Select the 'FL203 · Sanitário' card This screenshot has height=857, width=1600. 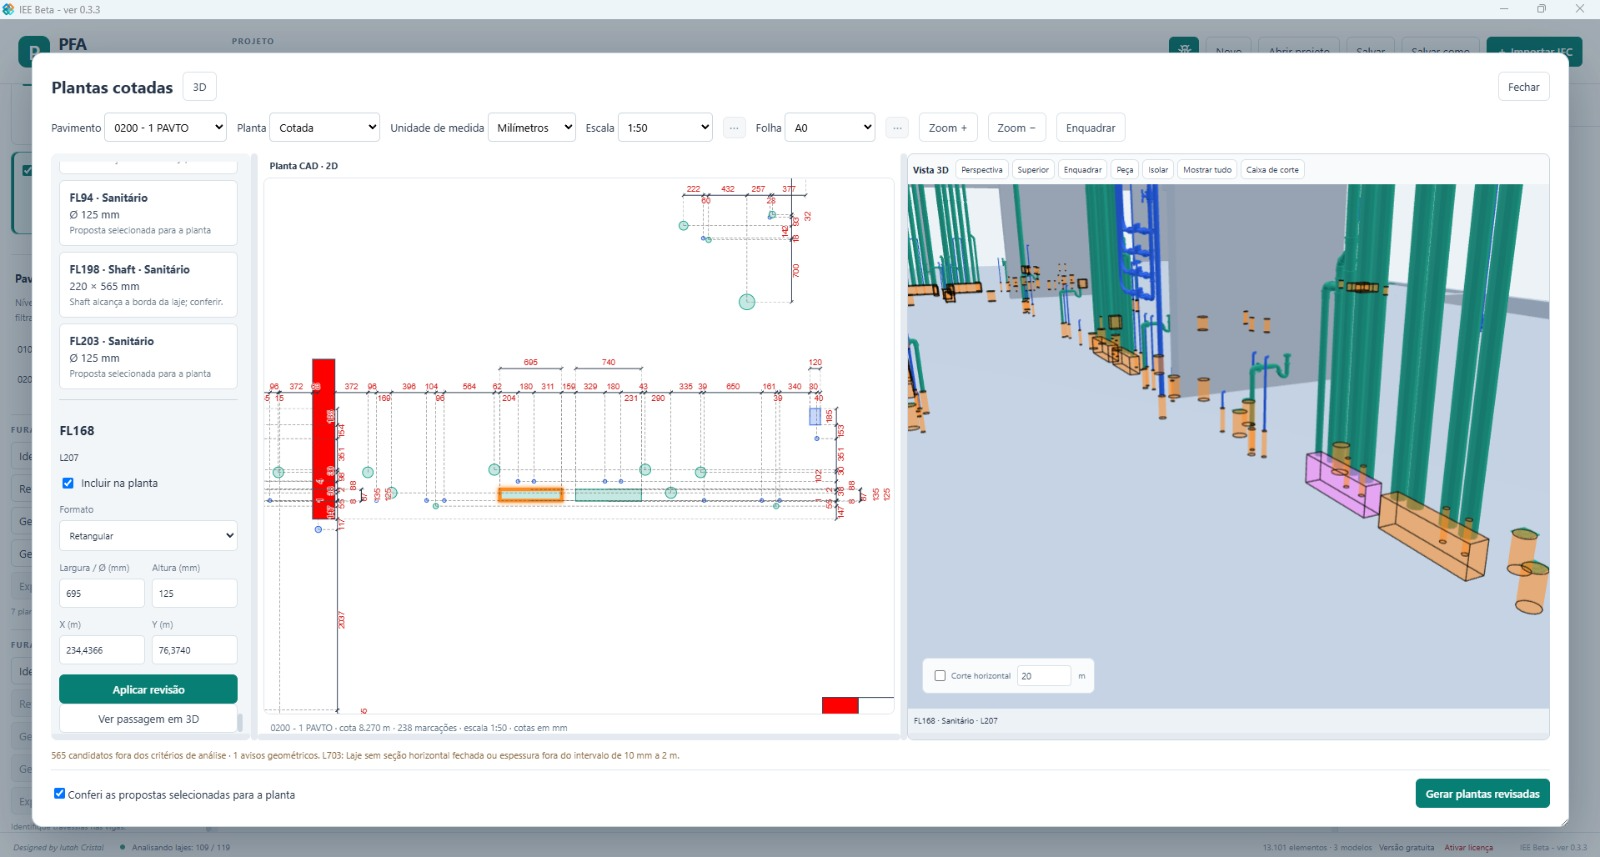click(x=148, y=357)
